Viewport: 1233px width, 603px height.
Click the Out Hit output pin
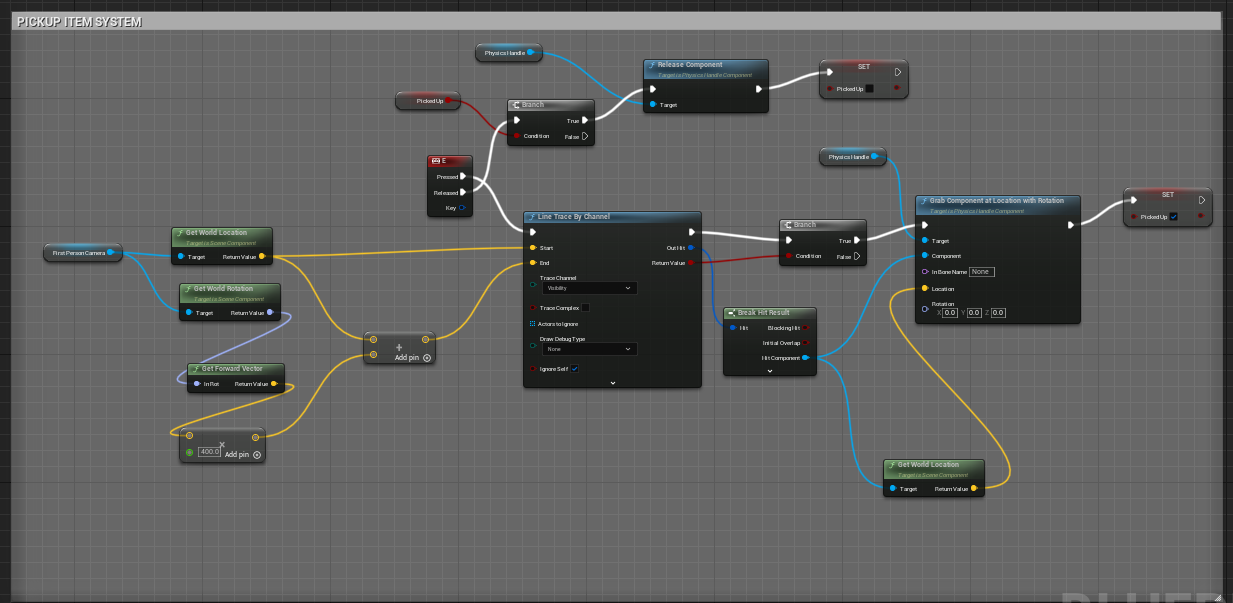coord(691,248)
